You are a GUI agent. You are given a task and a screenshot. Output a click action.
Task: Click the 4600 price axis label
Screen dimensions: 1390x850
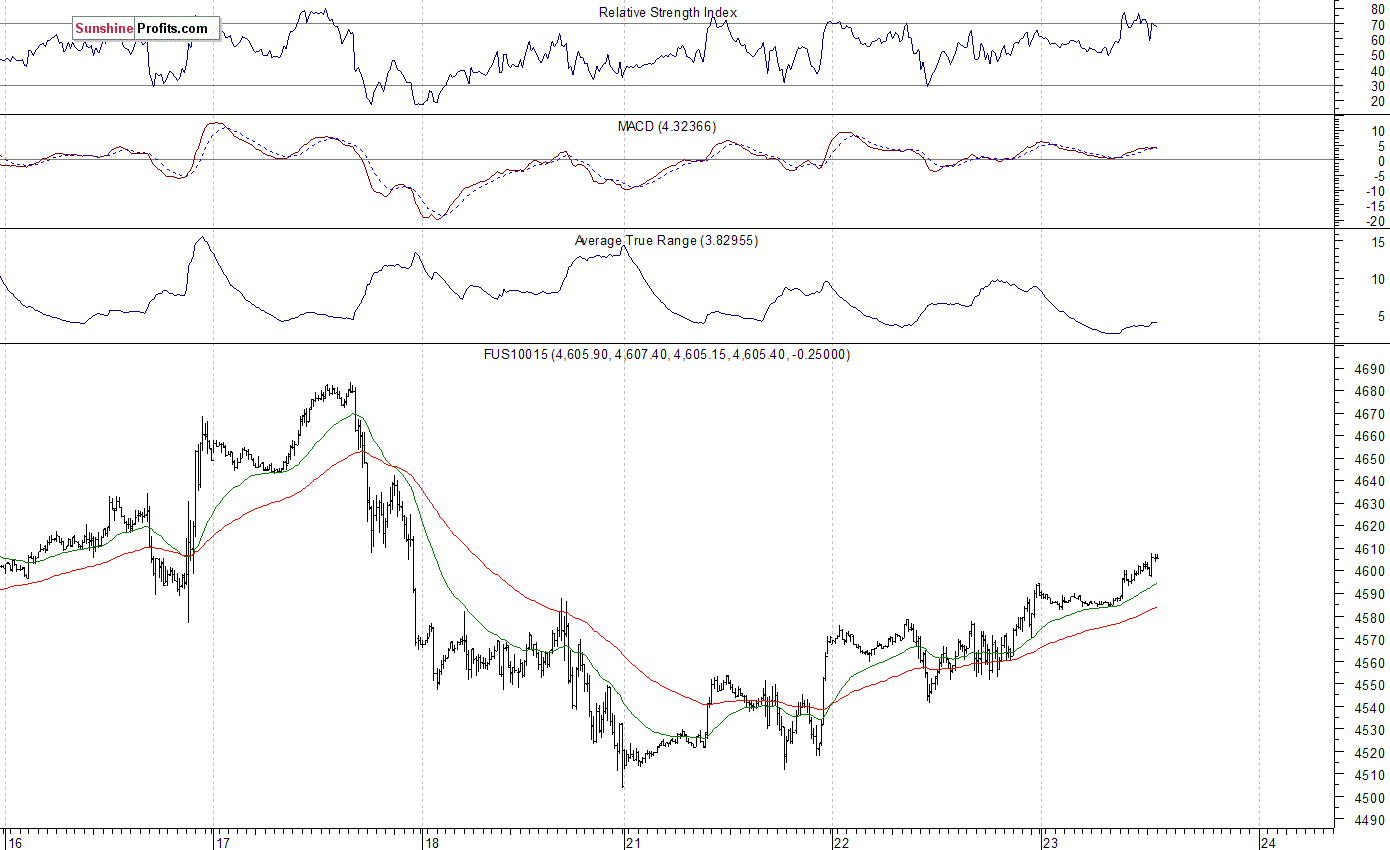coord(1370,572)
